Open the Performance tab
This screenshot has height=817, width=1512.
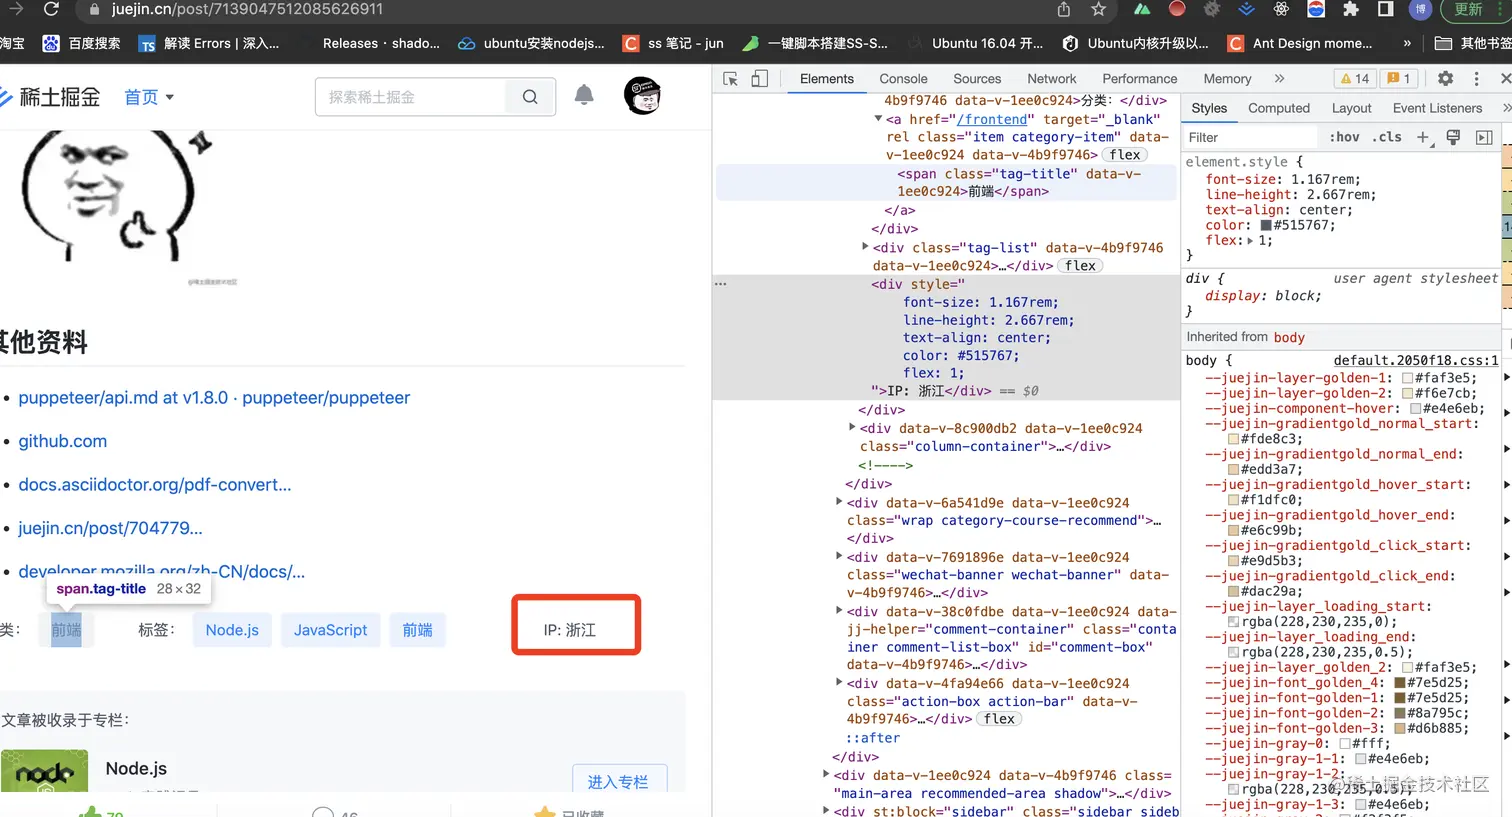pyautogui.click(x=1140, y=79)
